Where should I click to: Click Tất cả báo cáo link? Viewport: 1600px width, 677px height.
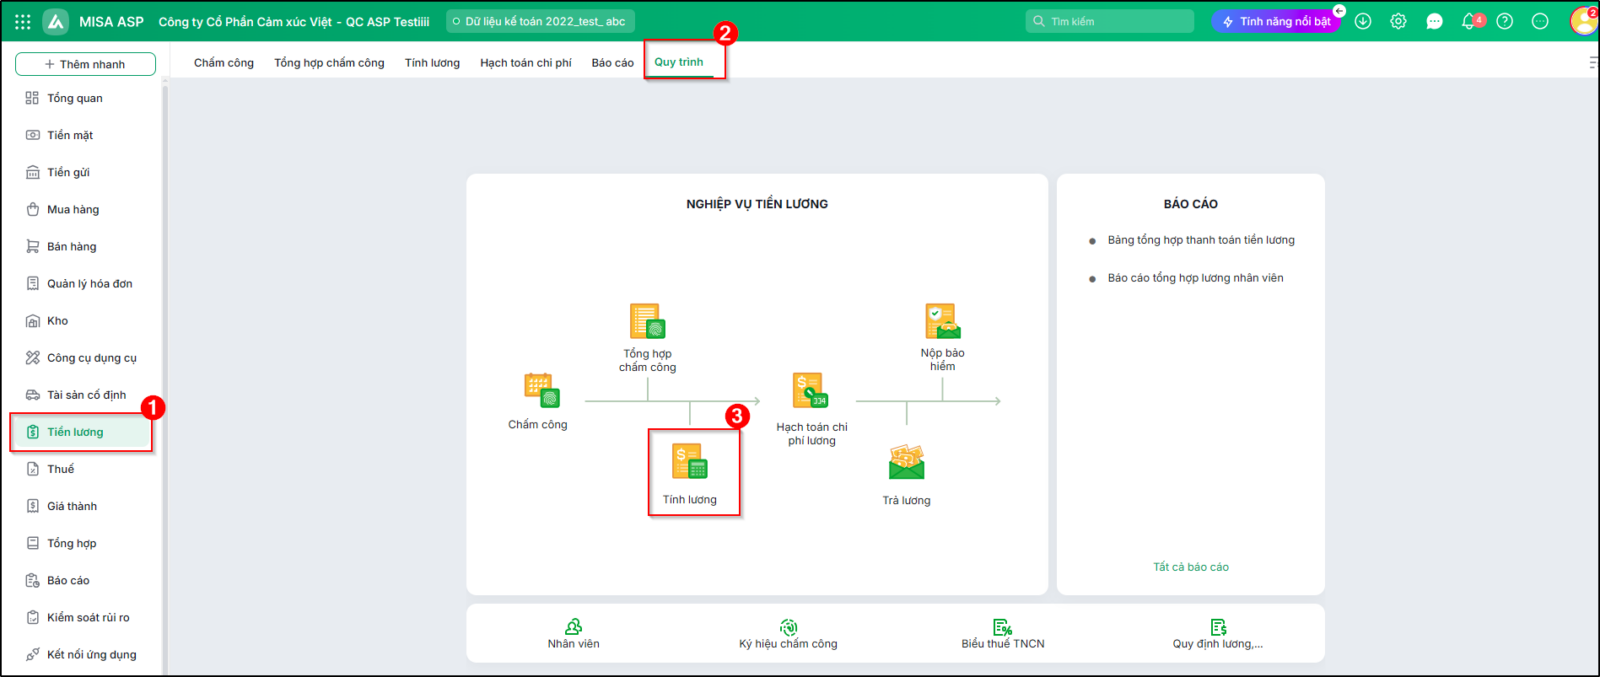click(1191, 567)
